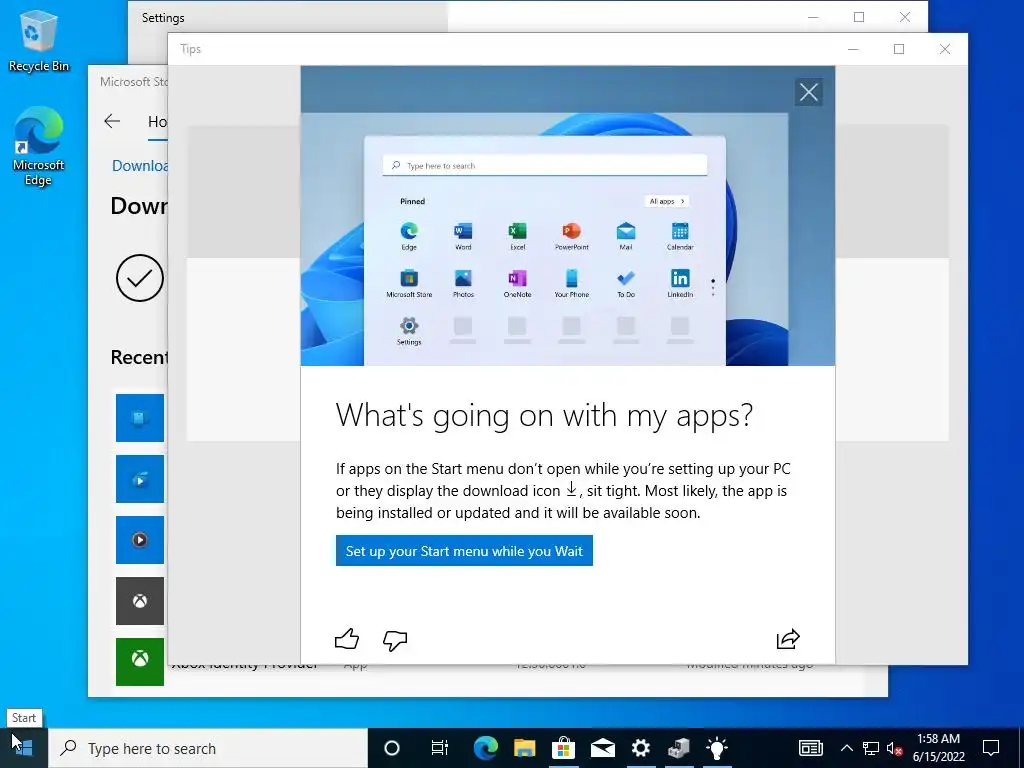Open the Action Center notifications icon
Viewport: 1024px width, 768px height.
991,748
